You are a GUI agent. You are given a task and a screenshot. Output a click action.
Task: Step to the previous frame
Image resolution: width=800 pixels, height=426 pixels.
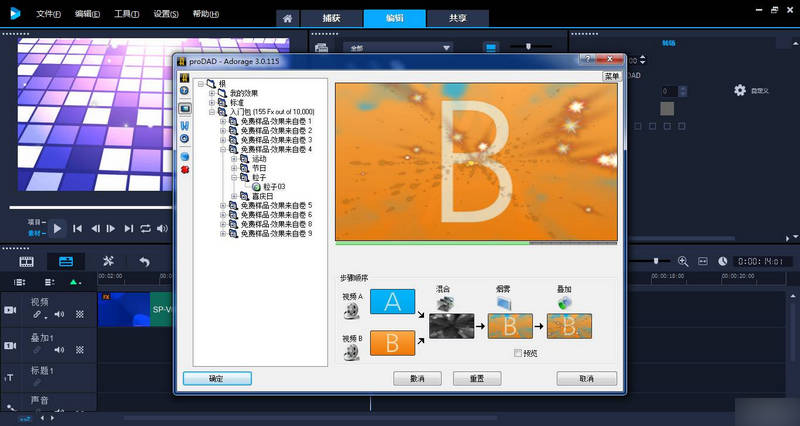tap(95, 229)
